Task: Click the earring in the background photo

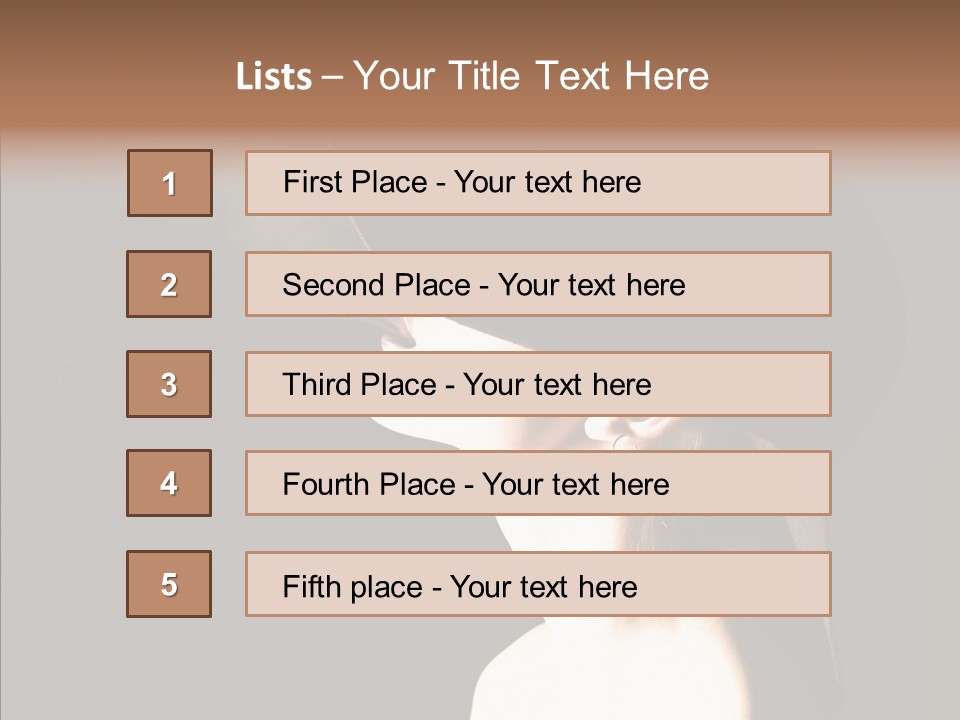Action: pos(622,439)
